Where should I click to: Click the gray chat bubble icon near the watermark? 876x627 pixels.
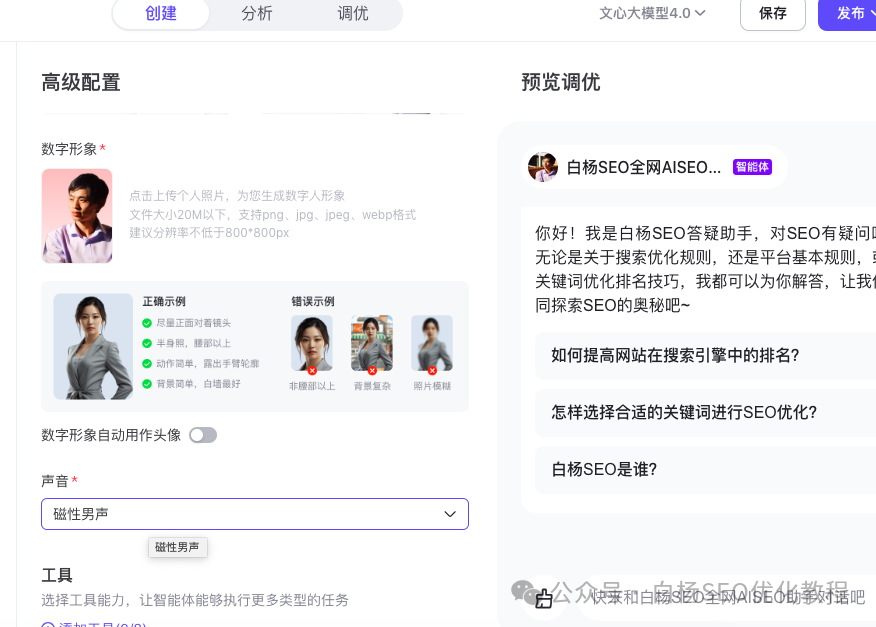coord(521,591)
